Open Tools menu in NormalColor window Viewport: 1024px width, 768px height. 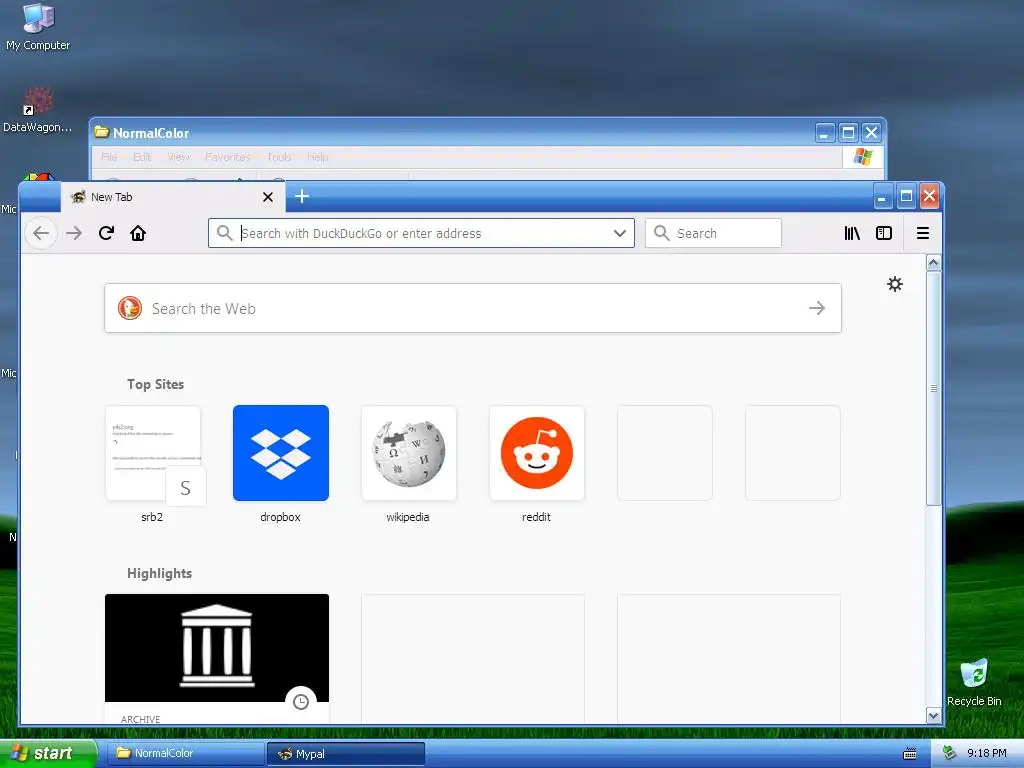(279, 157)
